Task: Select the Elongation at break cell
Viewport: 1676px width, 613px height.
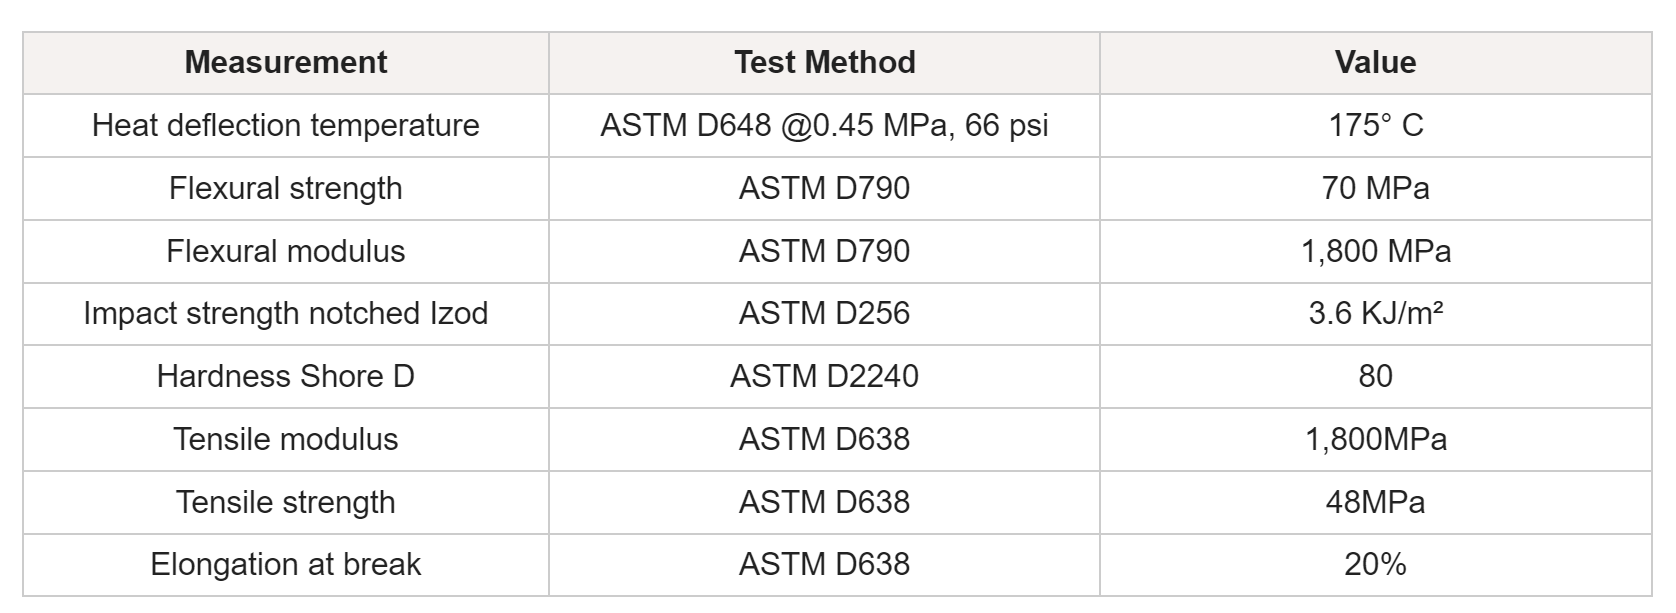Action: tap(286, 566)
